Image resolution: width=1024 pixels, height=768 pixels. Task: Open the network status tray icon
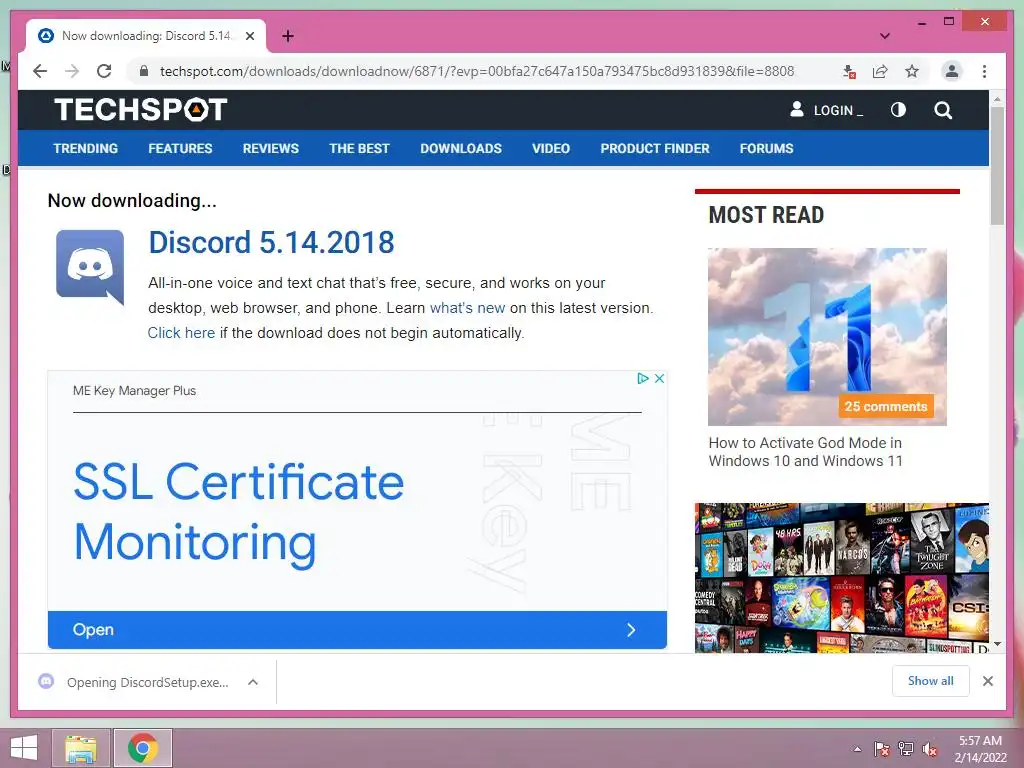tap(906, 749)
